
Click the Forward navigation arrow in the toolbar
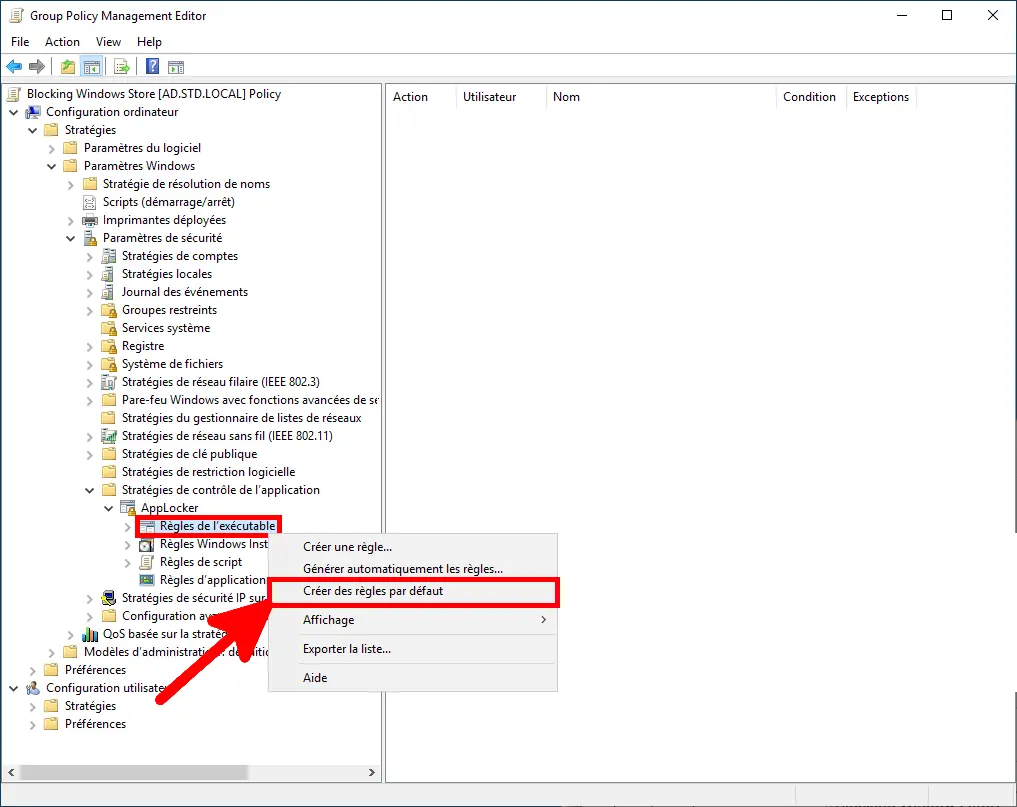36,66
